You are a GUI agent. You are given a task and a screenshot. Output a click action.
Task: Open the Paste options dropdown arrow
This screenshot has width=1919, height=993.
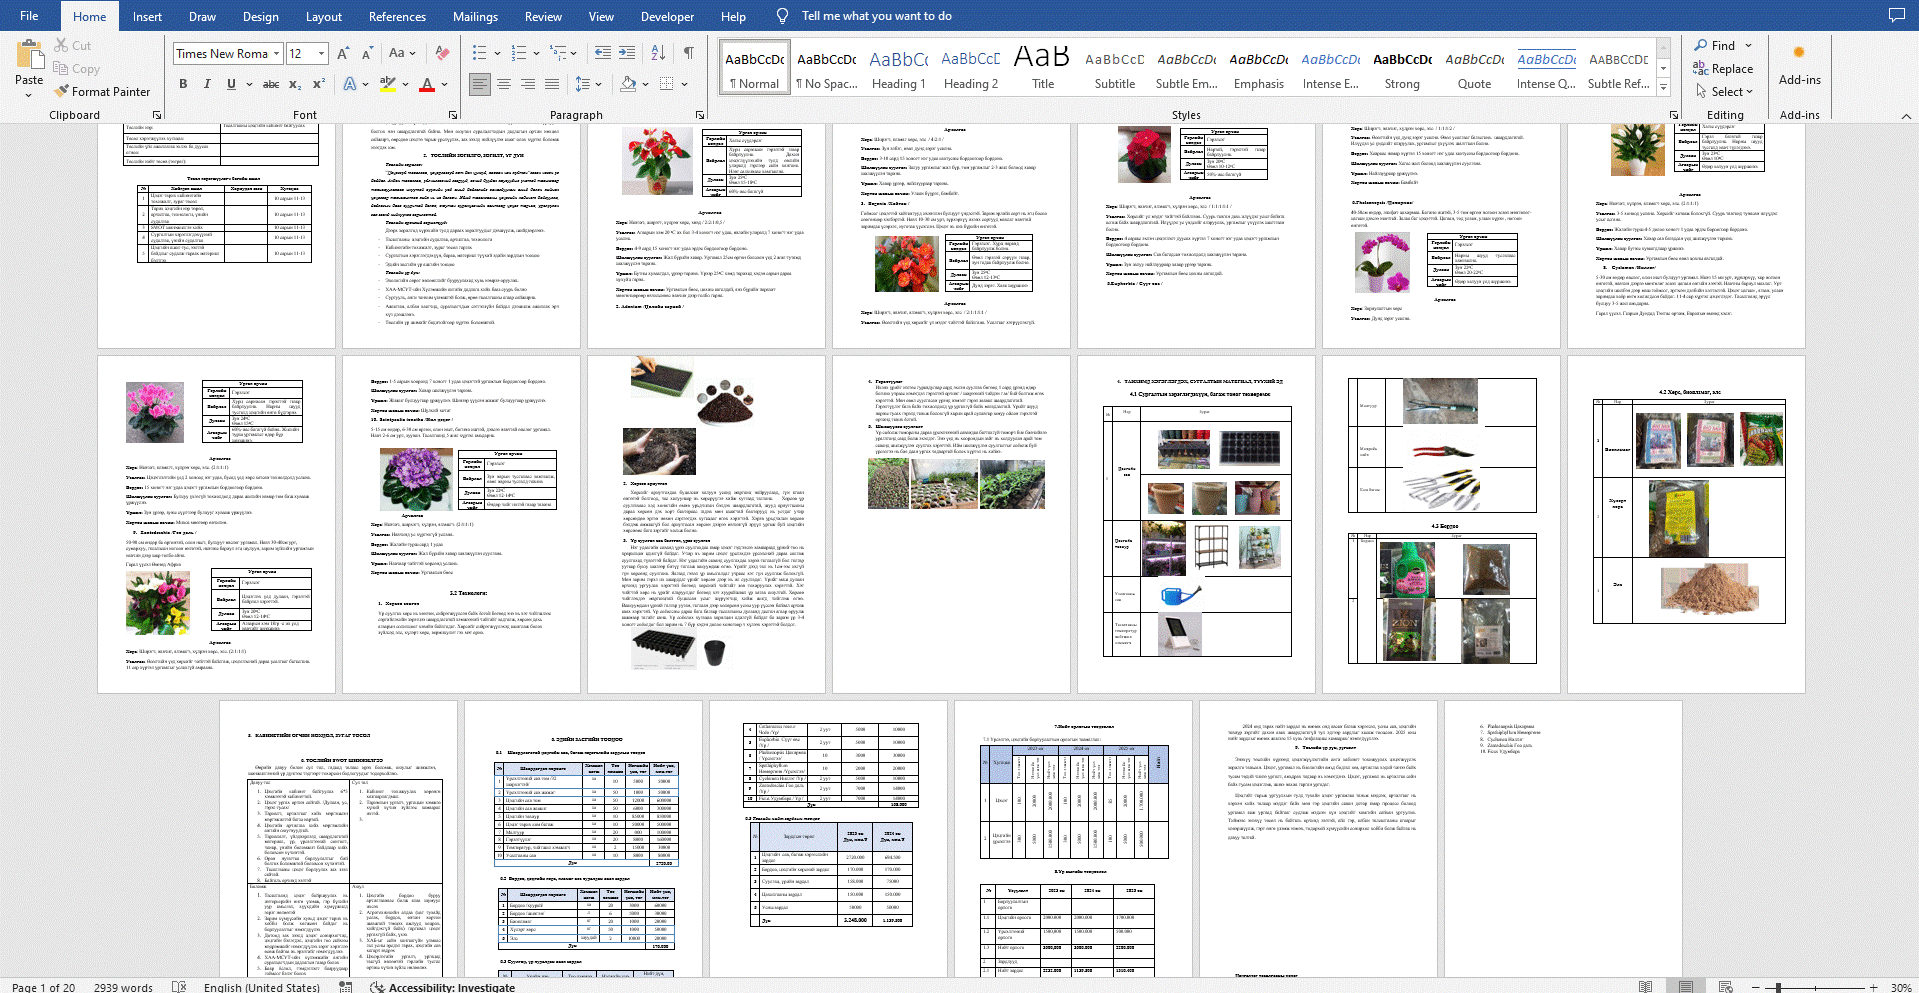[29, 94]
